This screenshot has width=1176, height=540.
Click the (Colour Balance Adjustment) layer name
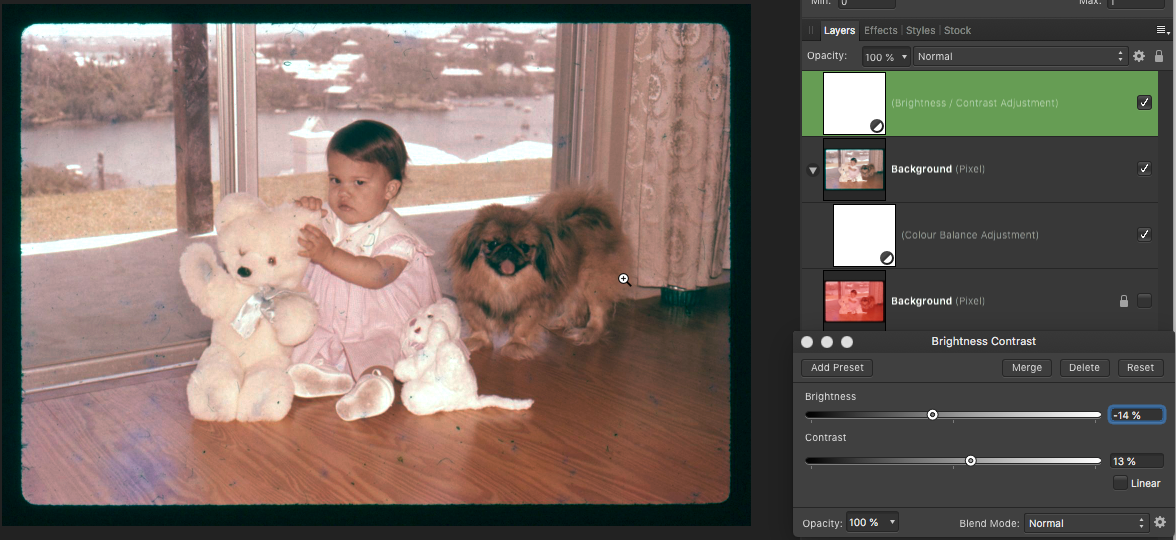(970, 235)
